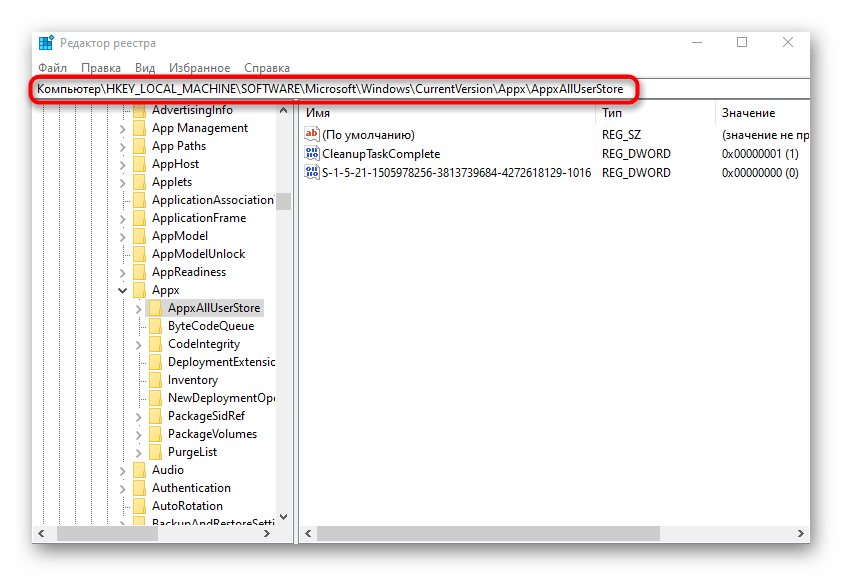Screen dimensions: 842x576
Task: Select the ApplicationAssociation folder icon
Action: pos(140,200)
